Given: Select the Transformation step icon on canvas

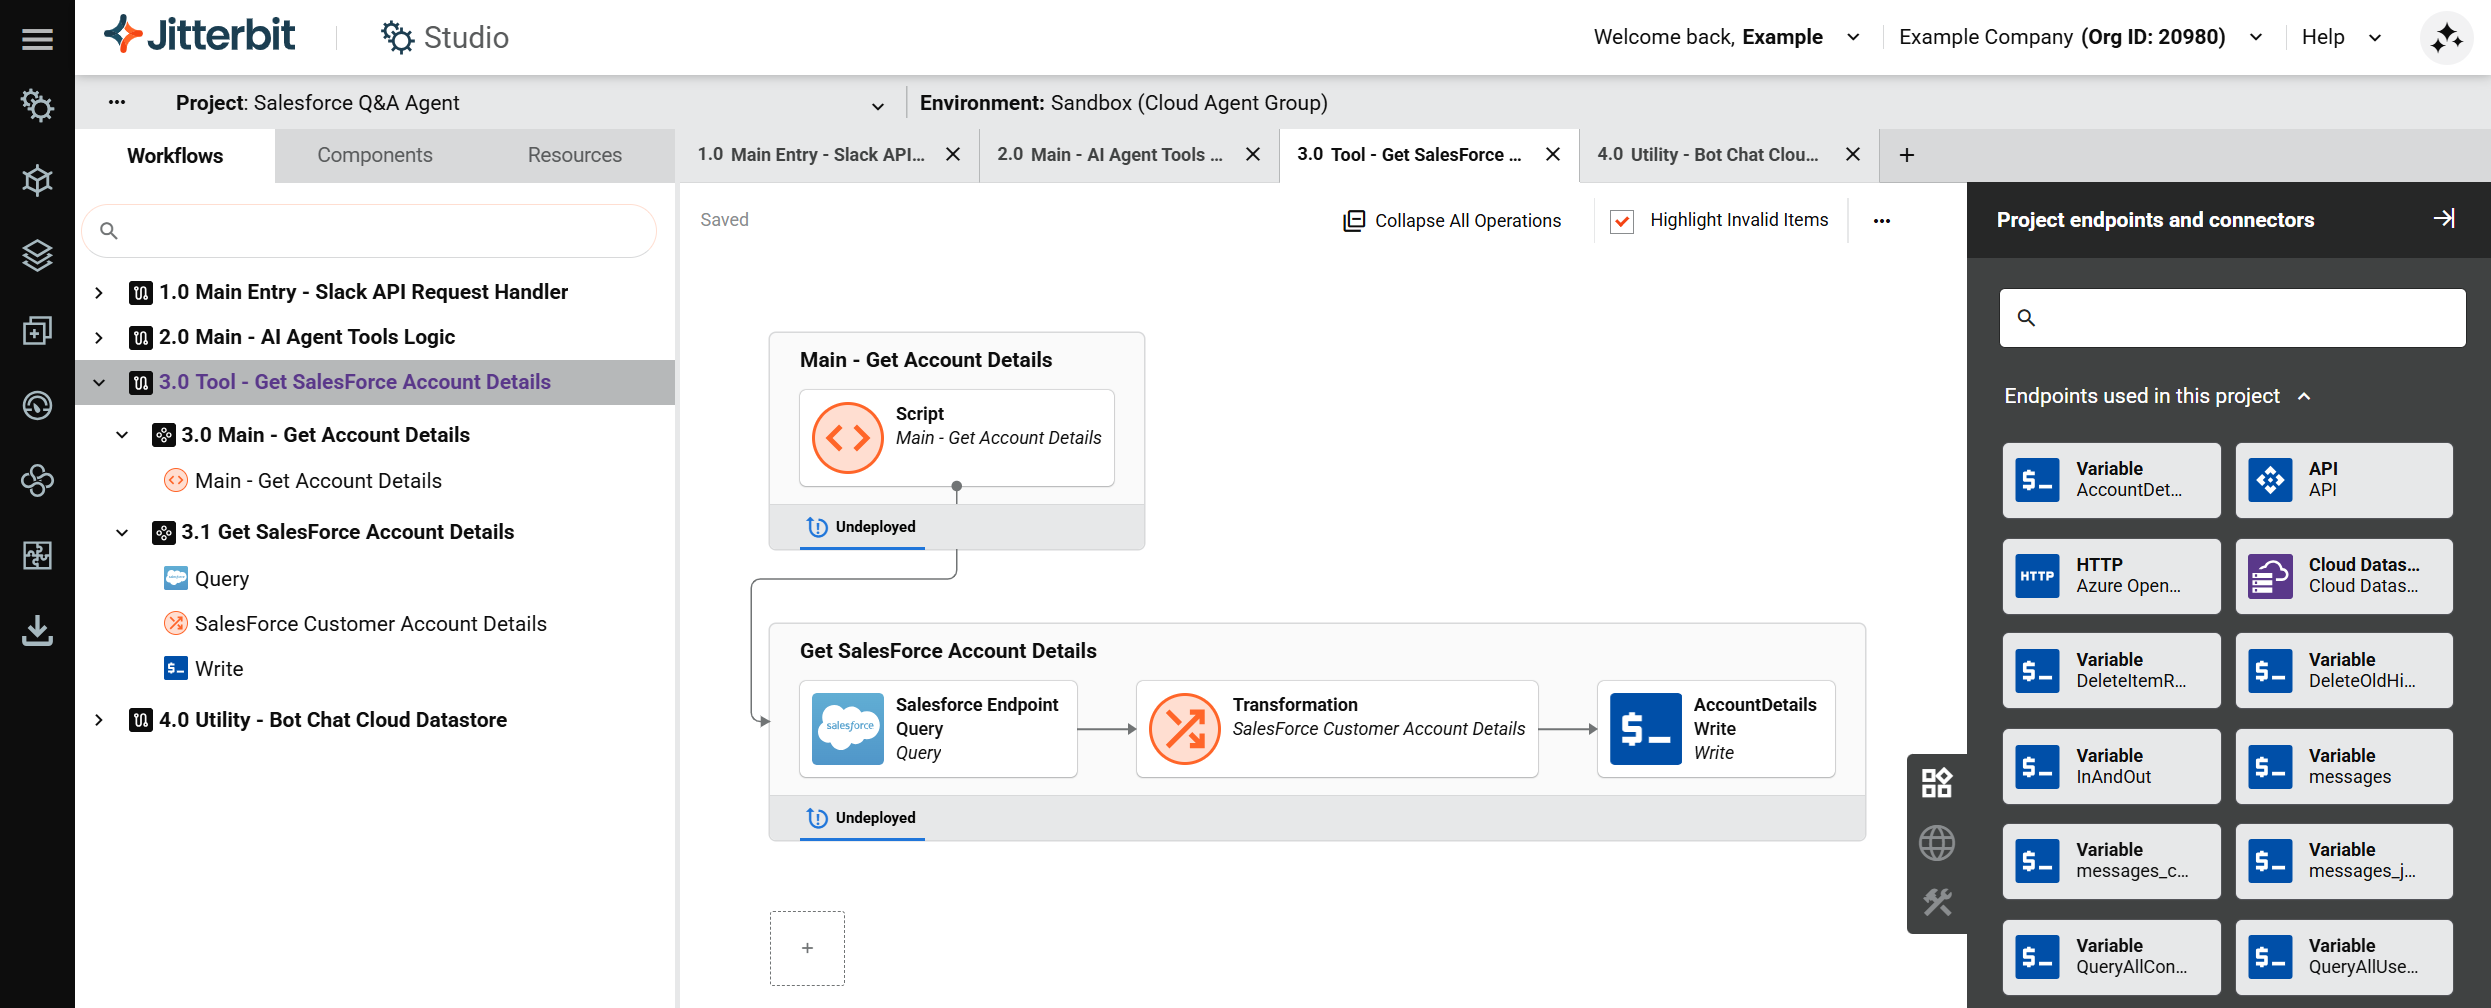Looking at the screenshot, I should point(1184,728).
